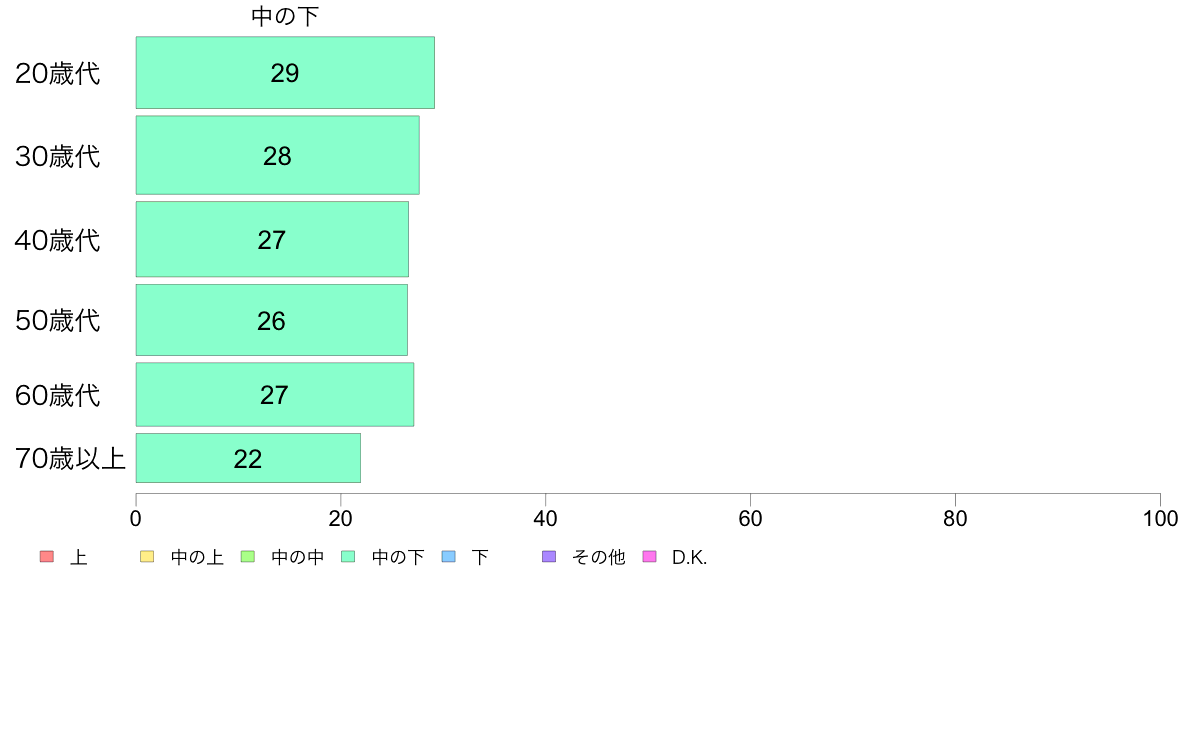The width and height of the screenshot is (1188, 736).
Task: Click the green 中の中 legend swatch
Action: 248,557
